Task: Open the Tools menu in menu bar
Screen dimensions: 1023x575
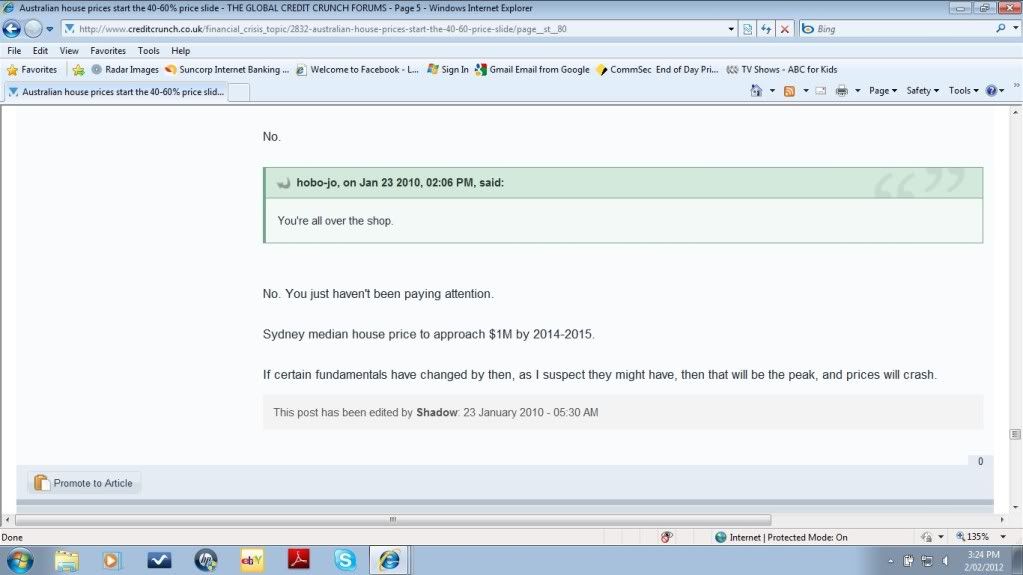Action: coord(148,50)
